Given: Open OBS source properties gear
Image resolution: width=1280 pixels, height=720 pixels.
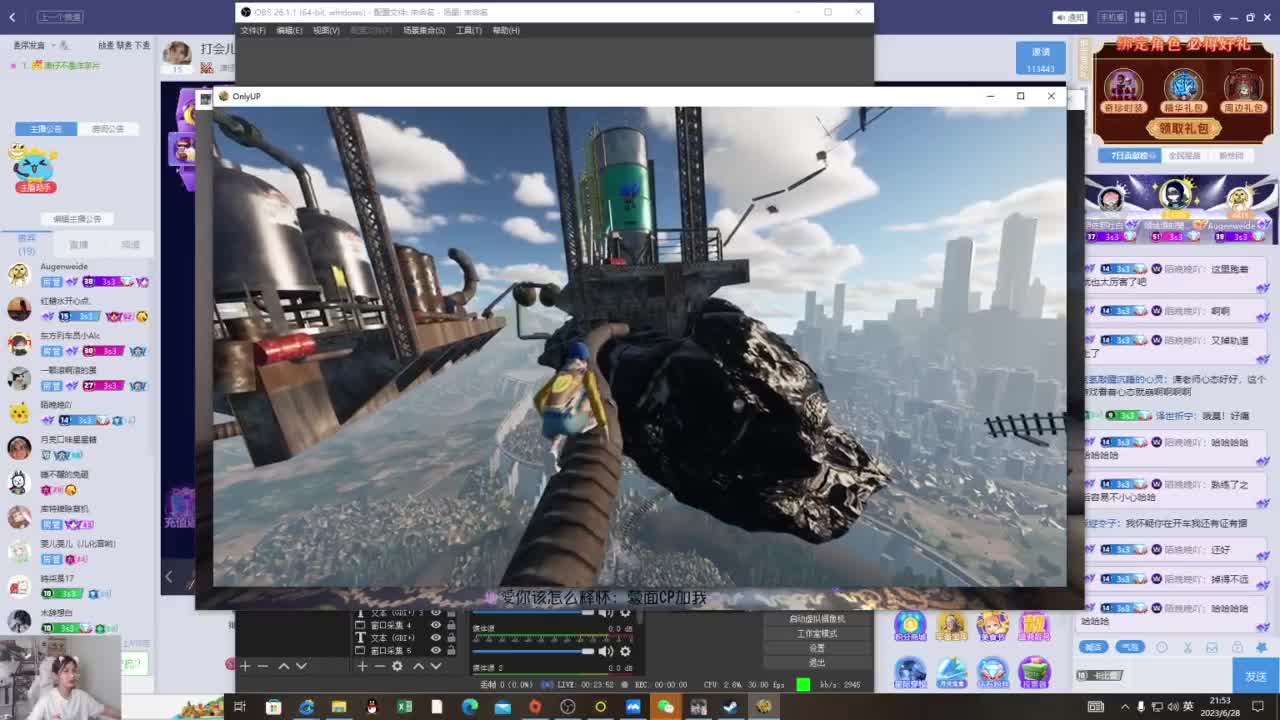Looking at the screenshot, I should click(398, 666).
